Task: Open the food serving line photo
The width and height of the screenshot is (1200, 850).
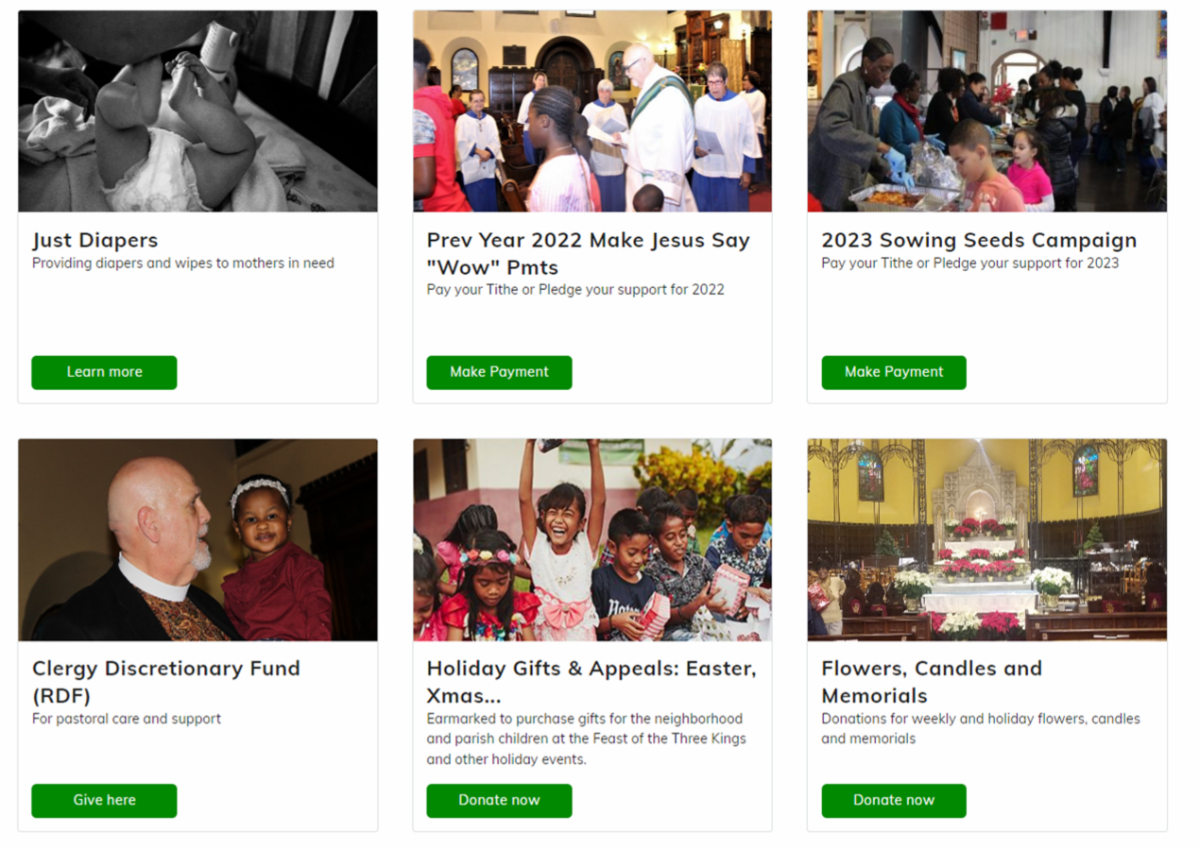Action: [x=987, y=111]
